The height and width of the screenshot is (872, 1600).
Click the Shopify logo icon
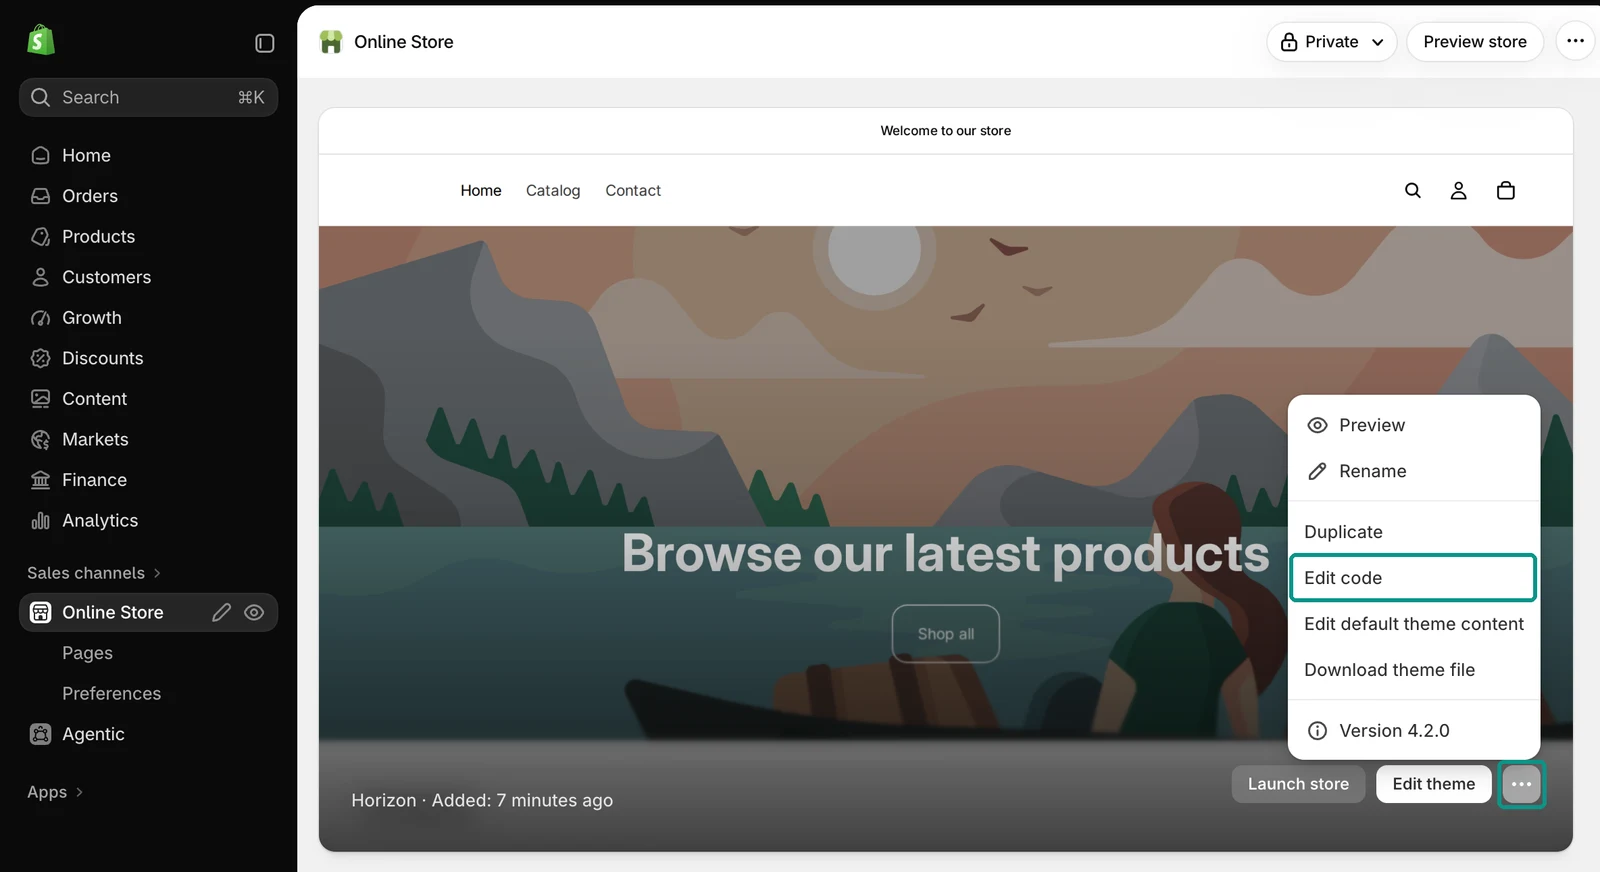pos(40,40)
